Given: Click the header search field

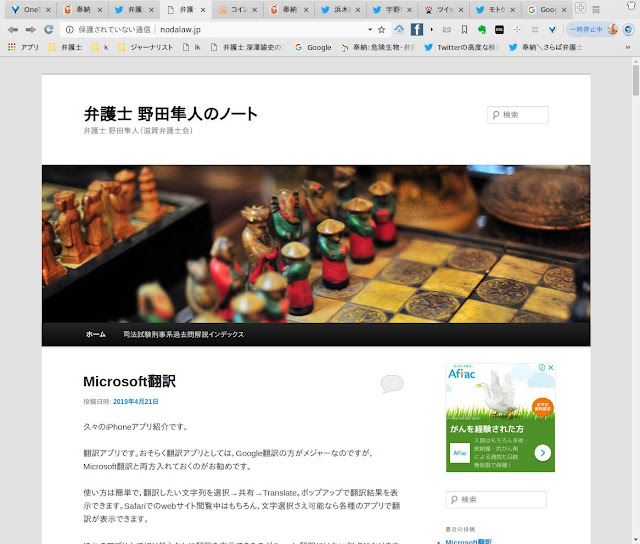Looking at the screenshot, I should click(518, 115).
